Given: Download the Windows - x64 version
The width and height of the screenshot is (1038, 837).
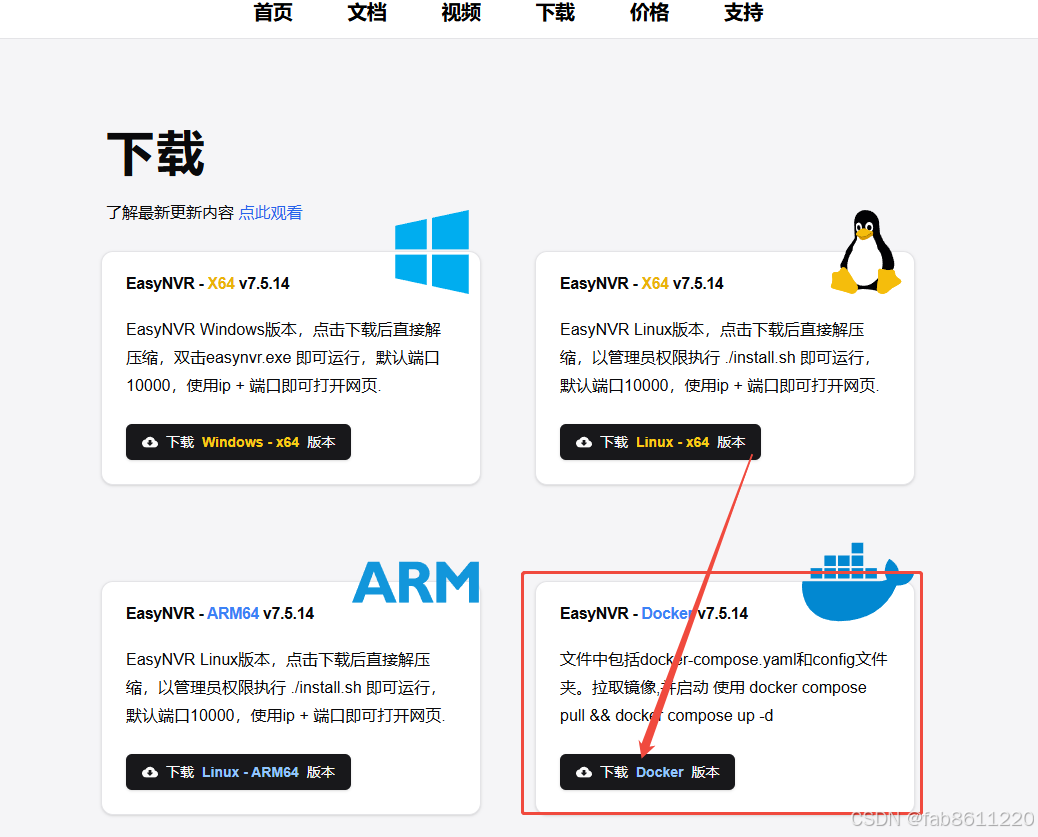Looking at the screenshot, I should [238, 442].
